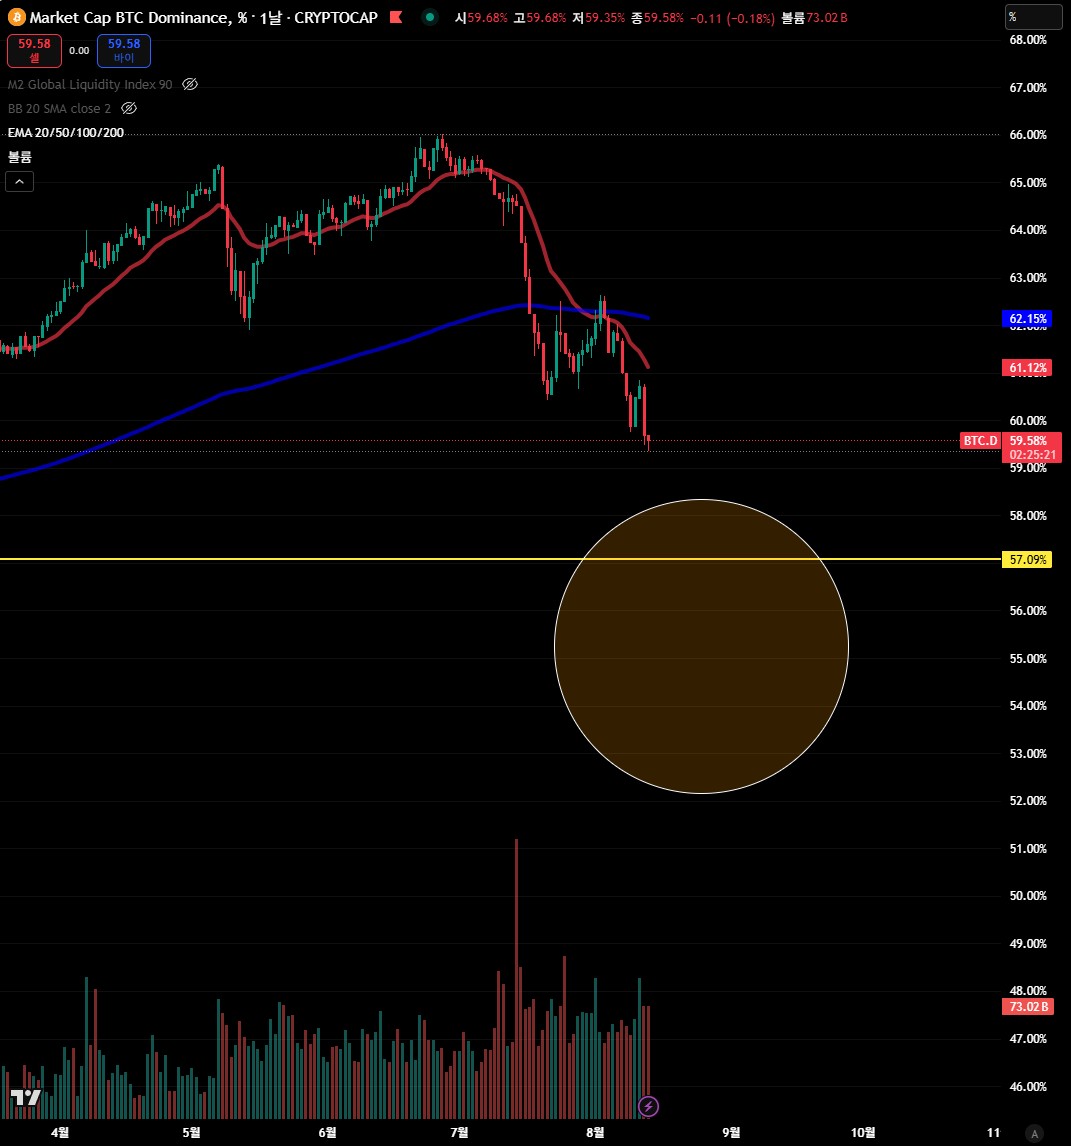Click the TradingView logo

coord(25,1097)
